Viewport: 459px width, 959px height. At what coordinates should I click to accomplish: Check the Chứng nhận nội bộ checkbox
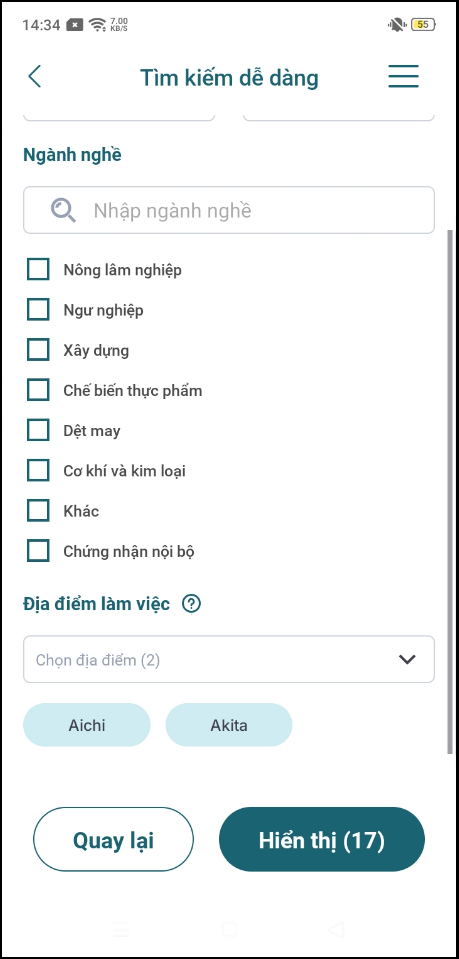(x=38, y=551)
